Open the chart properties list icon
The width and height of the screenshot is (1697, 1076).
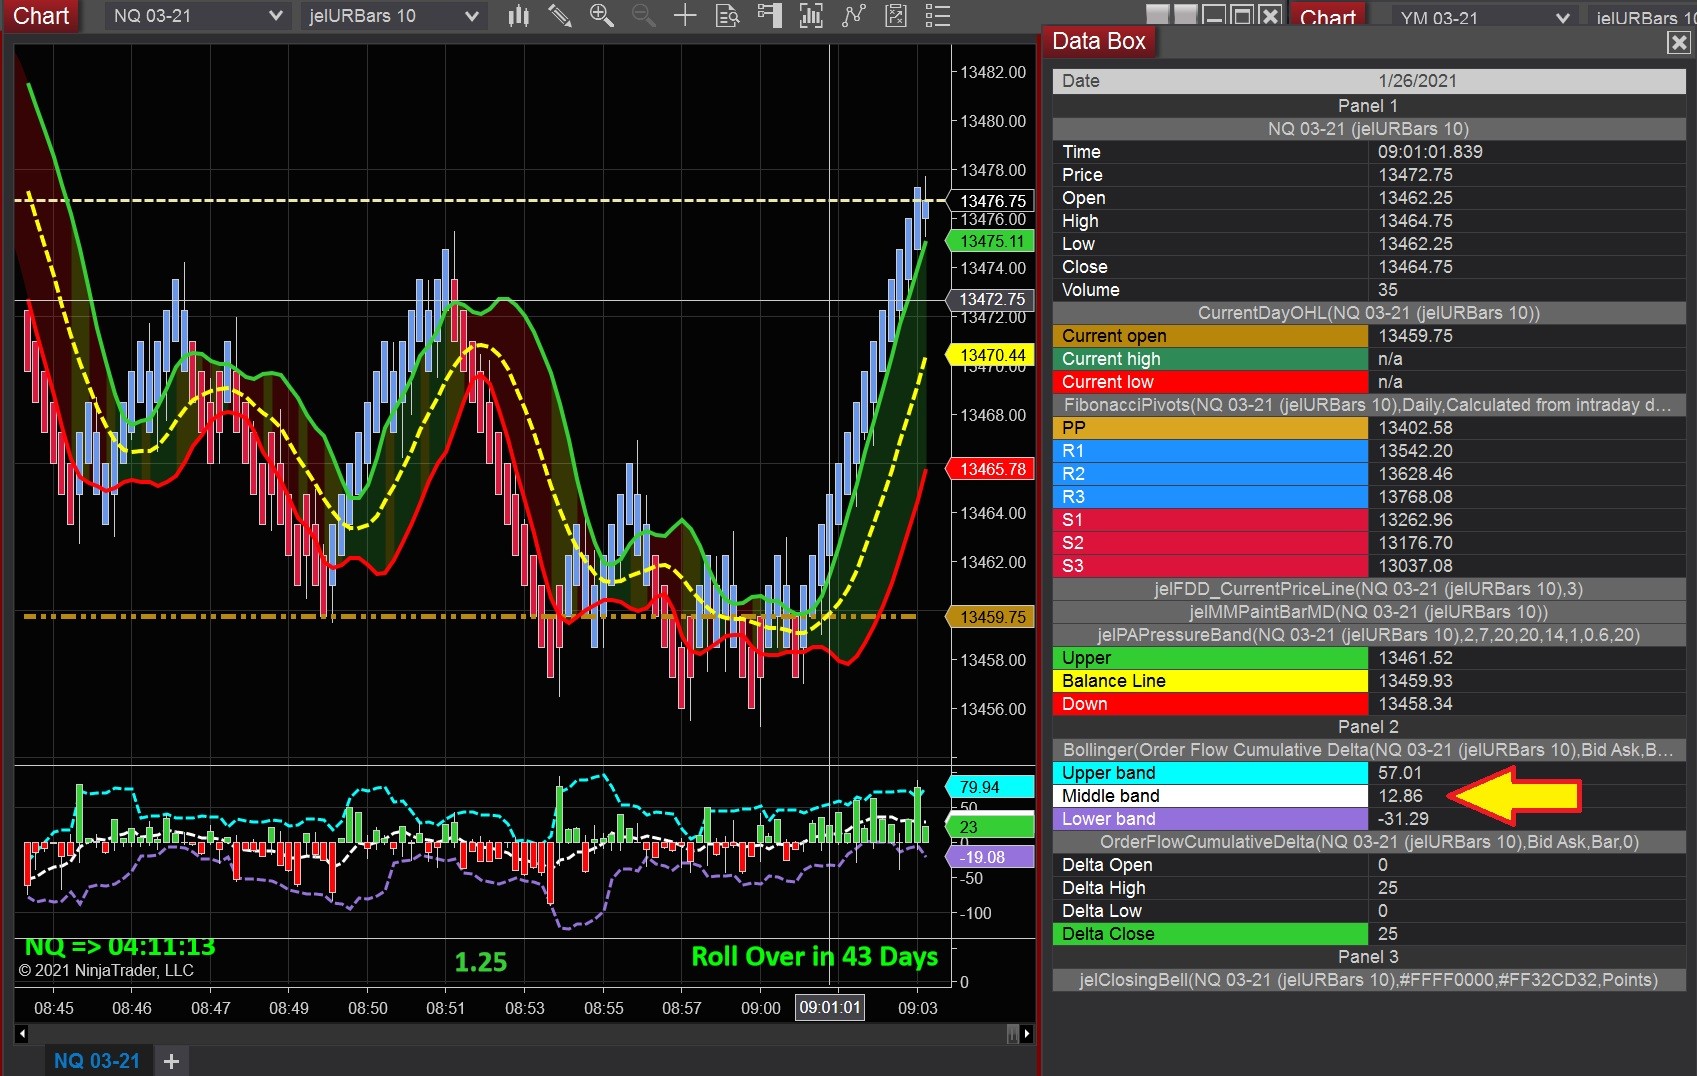(x=937, y=16)
